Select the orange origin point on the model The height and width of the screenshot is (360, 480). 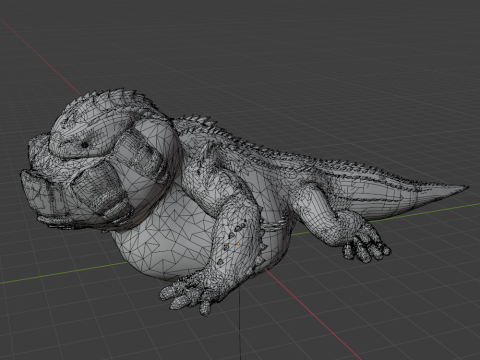click(x=239, y=244)
